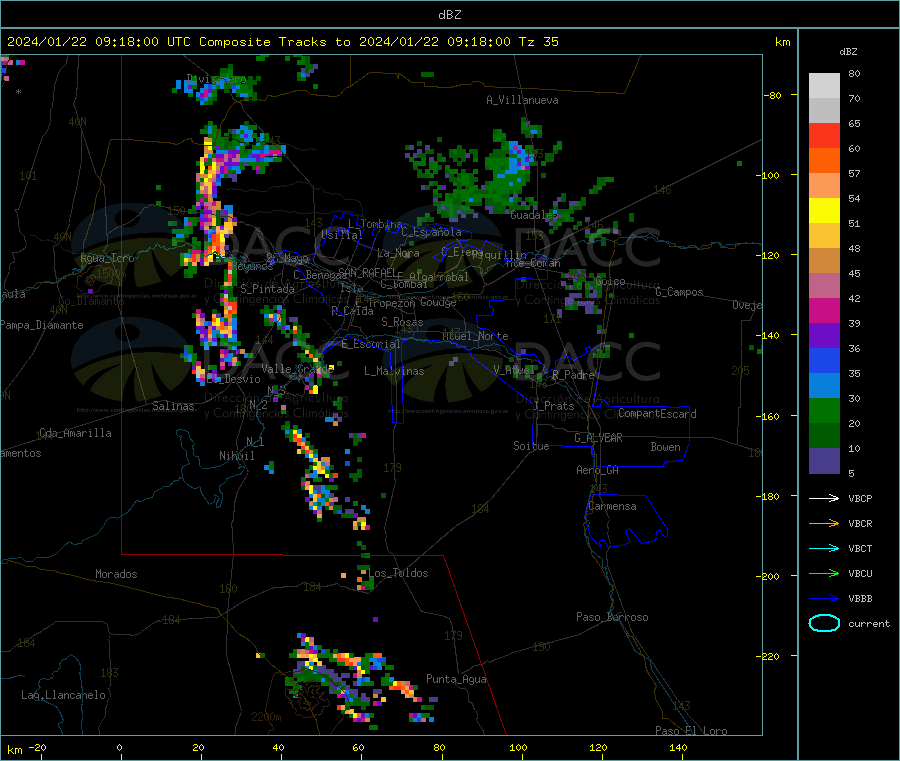This screenshot has height=761, width=900.
Task: Click the G_Campos map label
Action: click(679, 292)
